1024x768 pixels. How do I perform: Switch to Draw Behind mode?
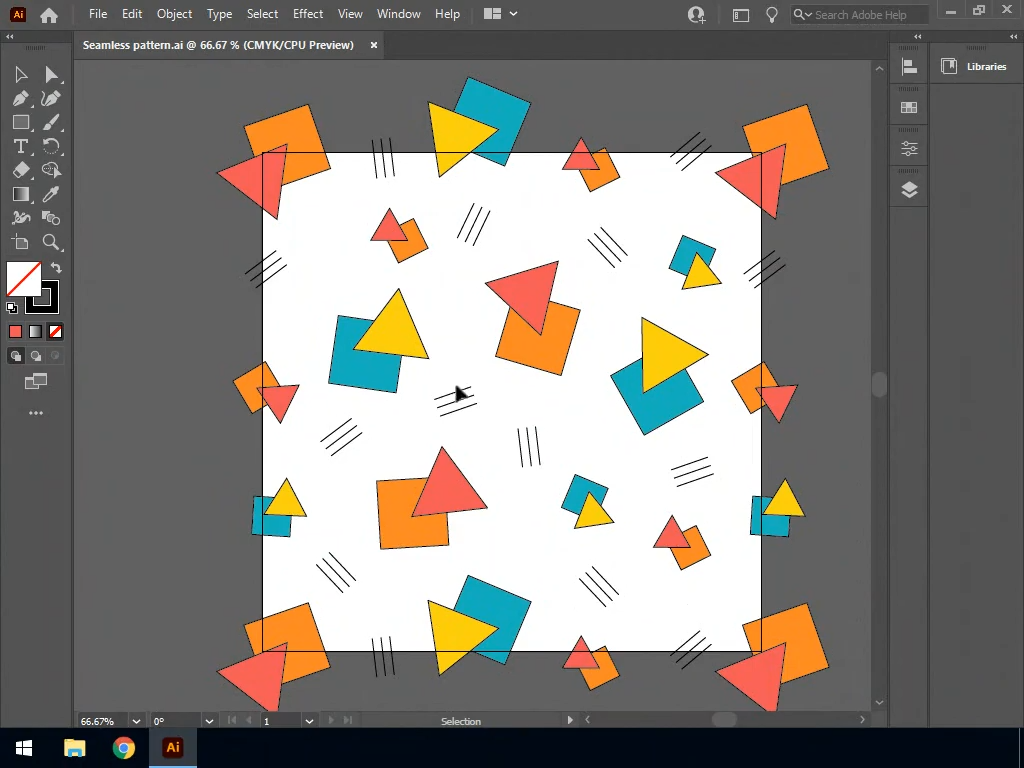36,356
